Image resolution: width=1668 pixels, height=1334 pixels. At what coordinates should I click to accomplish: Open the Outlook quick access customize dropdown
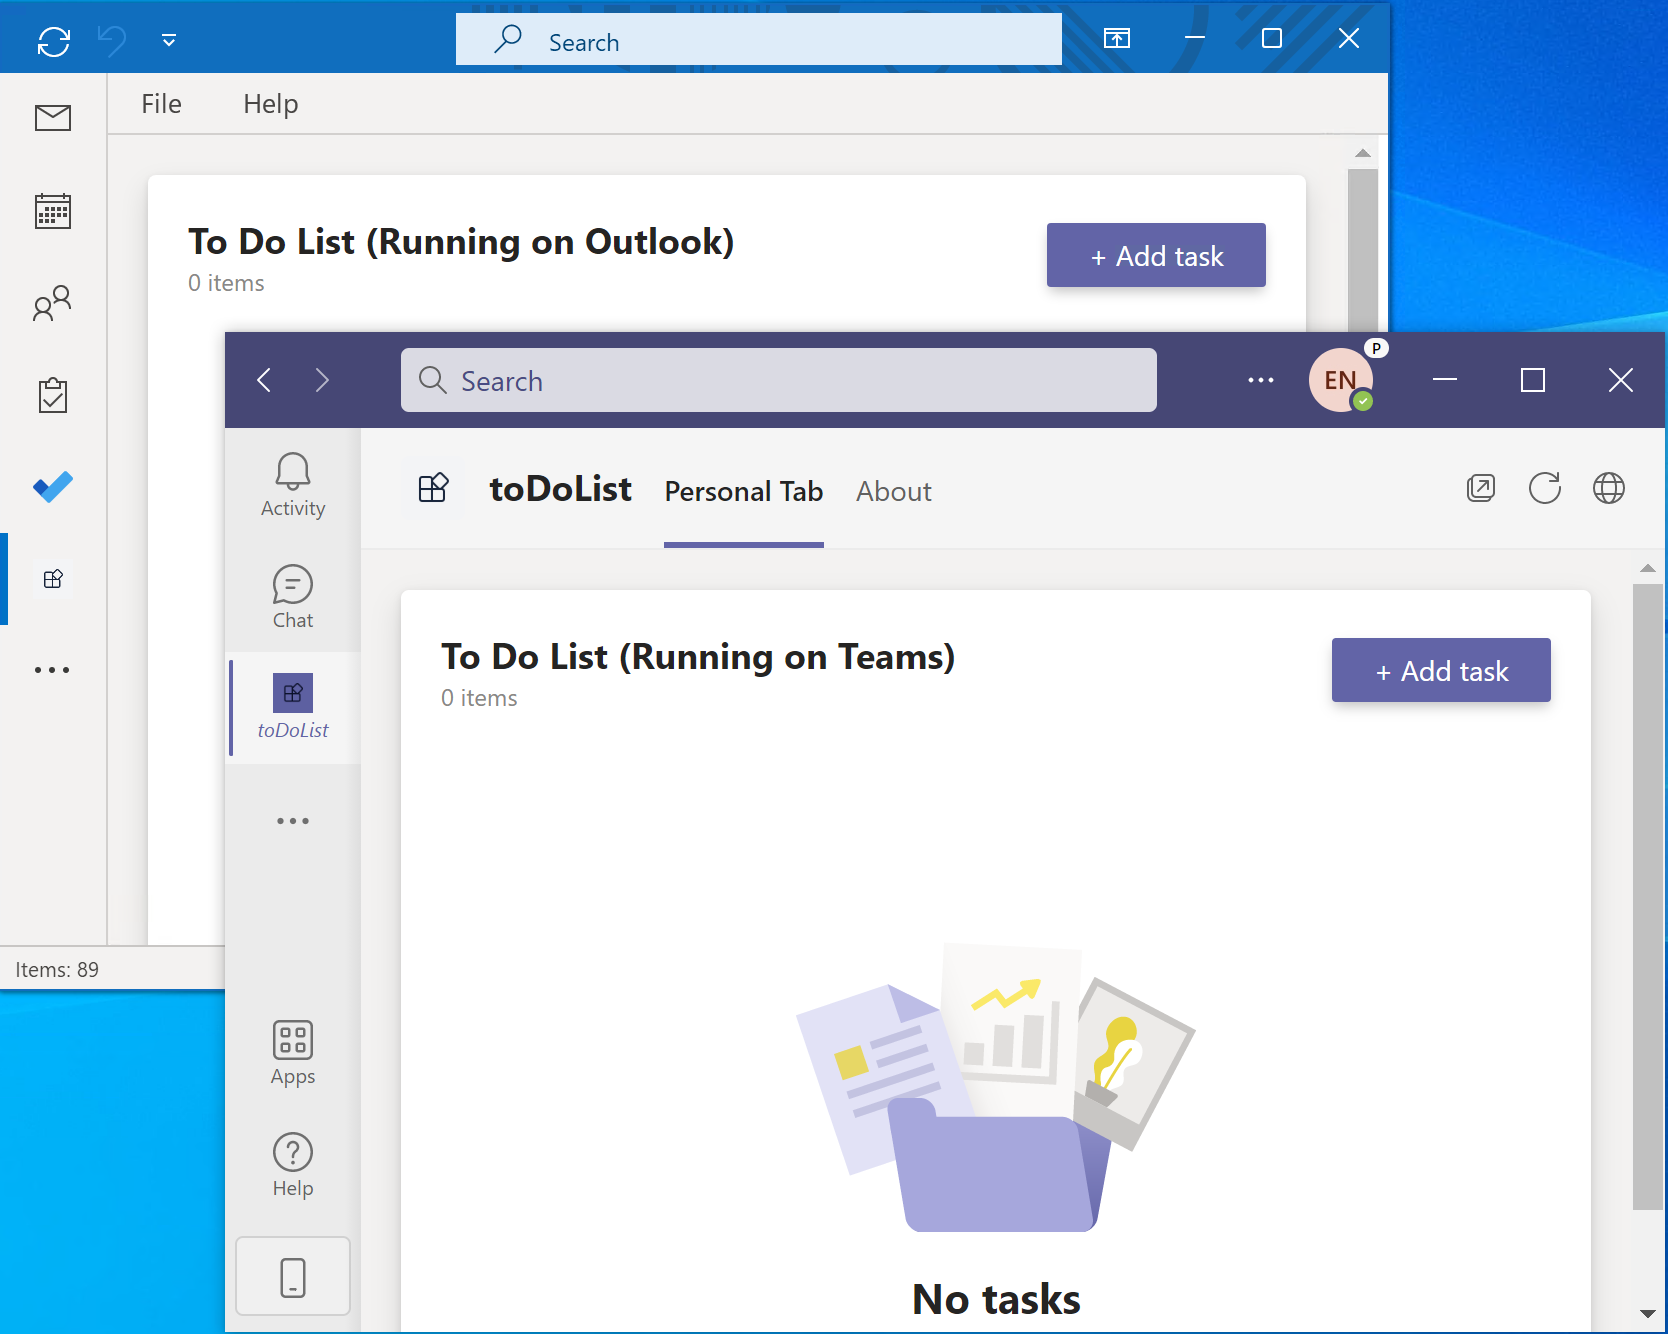coord(169,41)
